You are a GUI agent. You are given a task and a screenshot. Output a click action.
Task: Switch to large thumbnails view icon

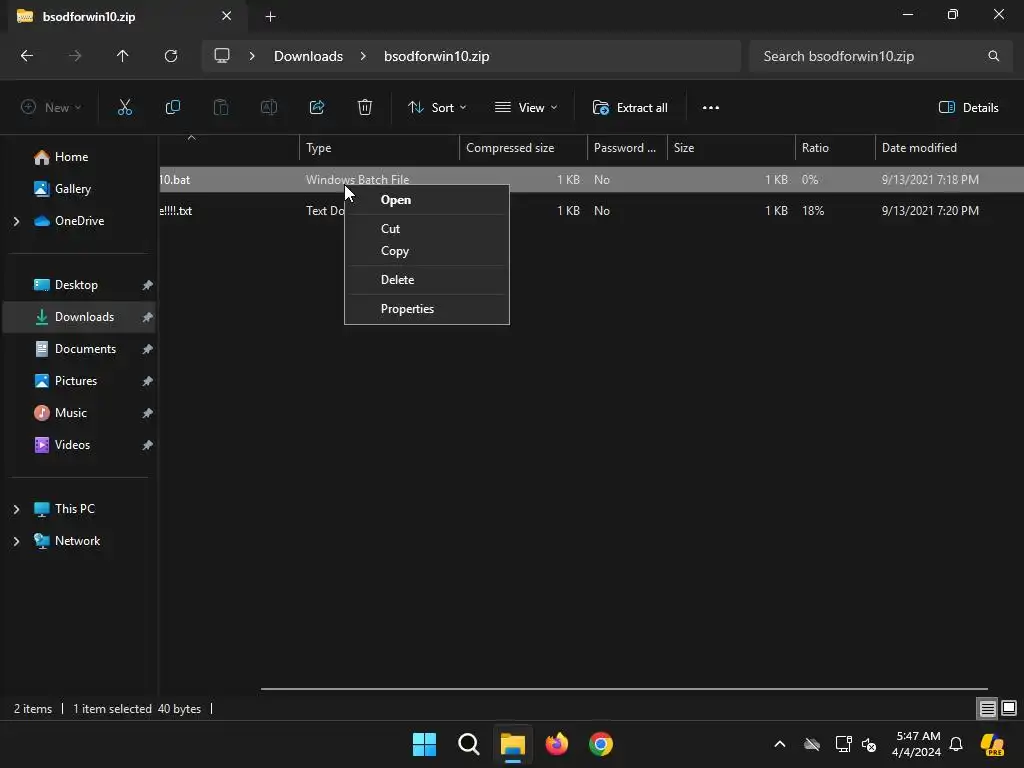(1009, 708)
